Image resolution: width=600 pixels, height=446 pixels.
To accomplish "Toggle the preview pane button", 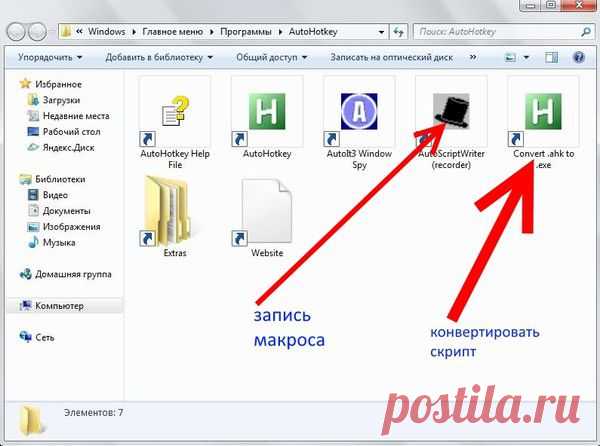I will point(551,57).
